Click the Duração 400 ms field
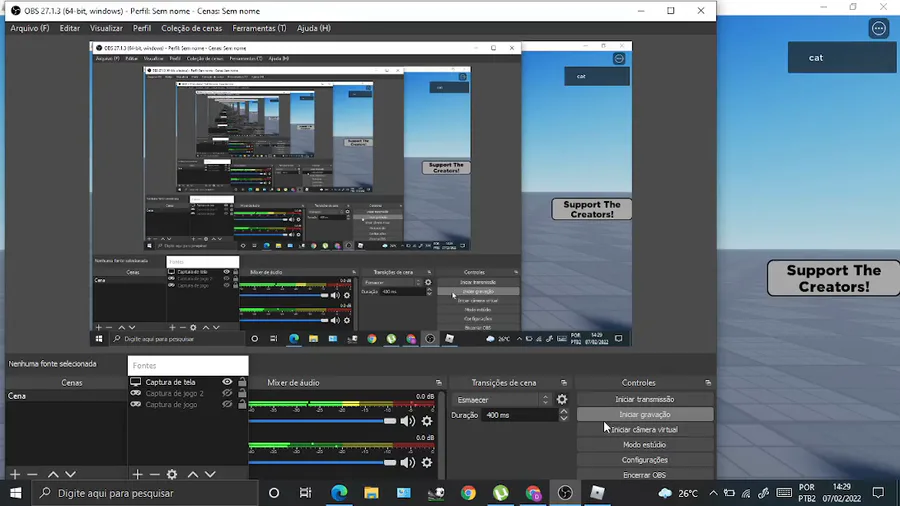Screen dimensions: 900x506 point(519,415)
